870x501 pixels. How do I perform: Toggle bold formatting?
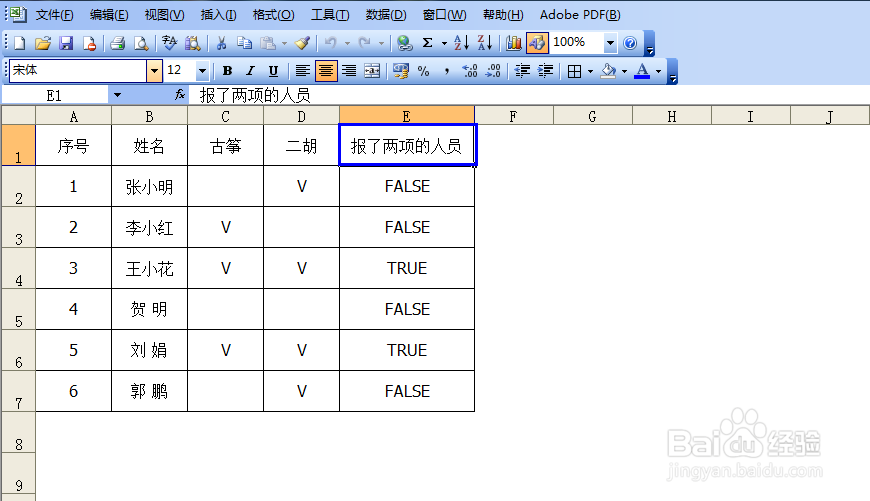pos(227,71)
